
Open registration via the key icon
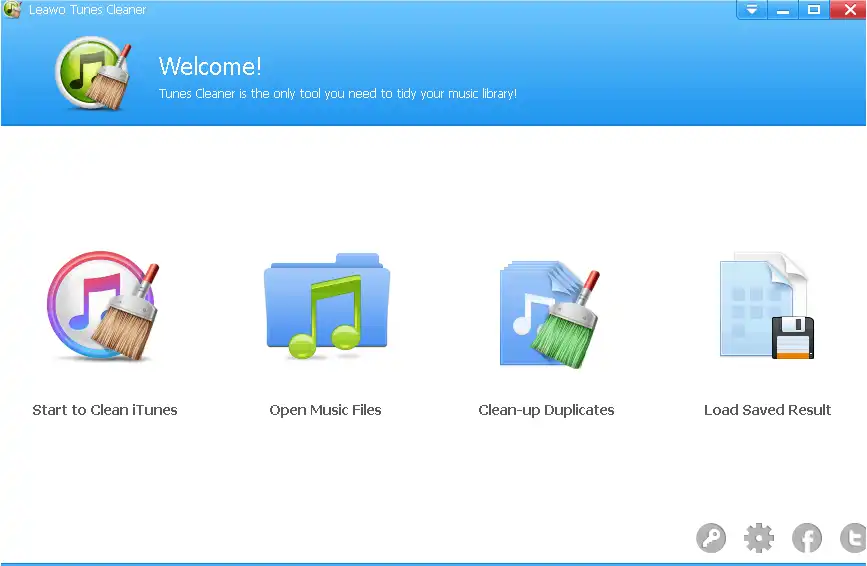pyautogui.click(x=711, y=539)
